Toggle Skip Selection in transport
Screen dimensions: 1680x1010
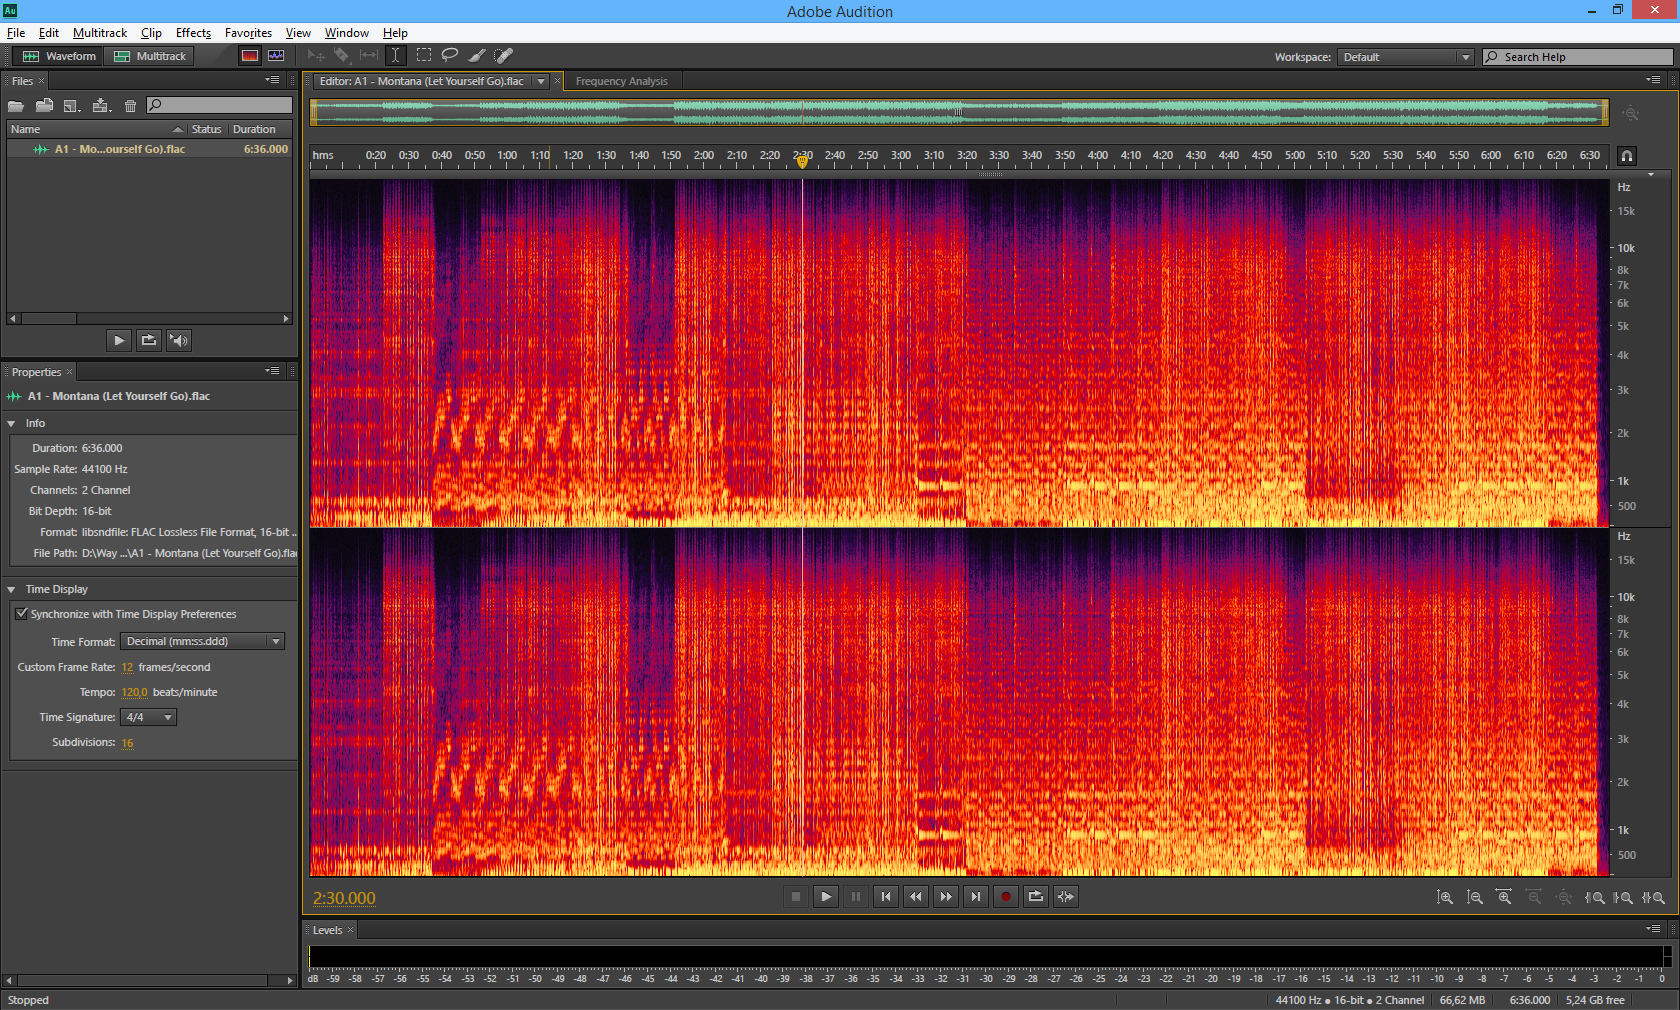(1066, 897)
